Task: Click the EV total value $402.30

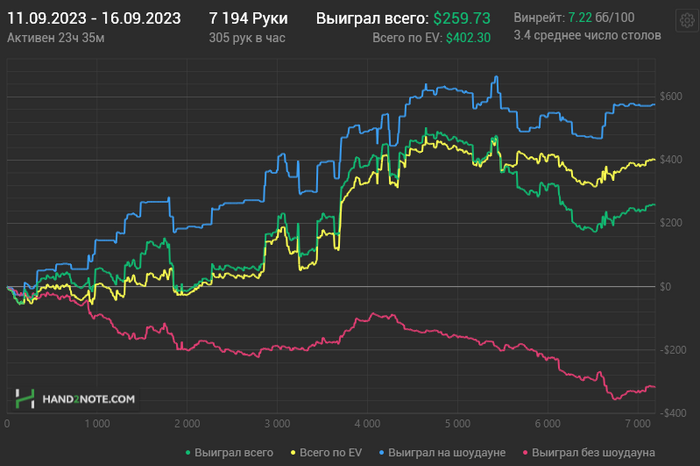Action: (x=468, y=38)
